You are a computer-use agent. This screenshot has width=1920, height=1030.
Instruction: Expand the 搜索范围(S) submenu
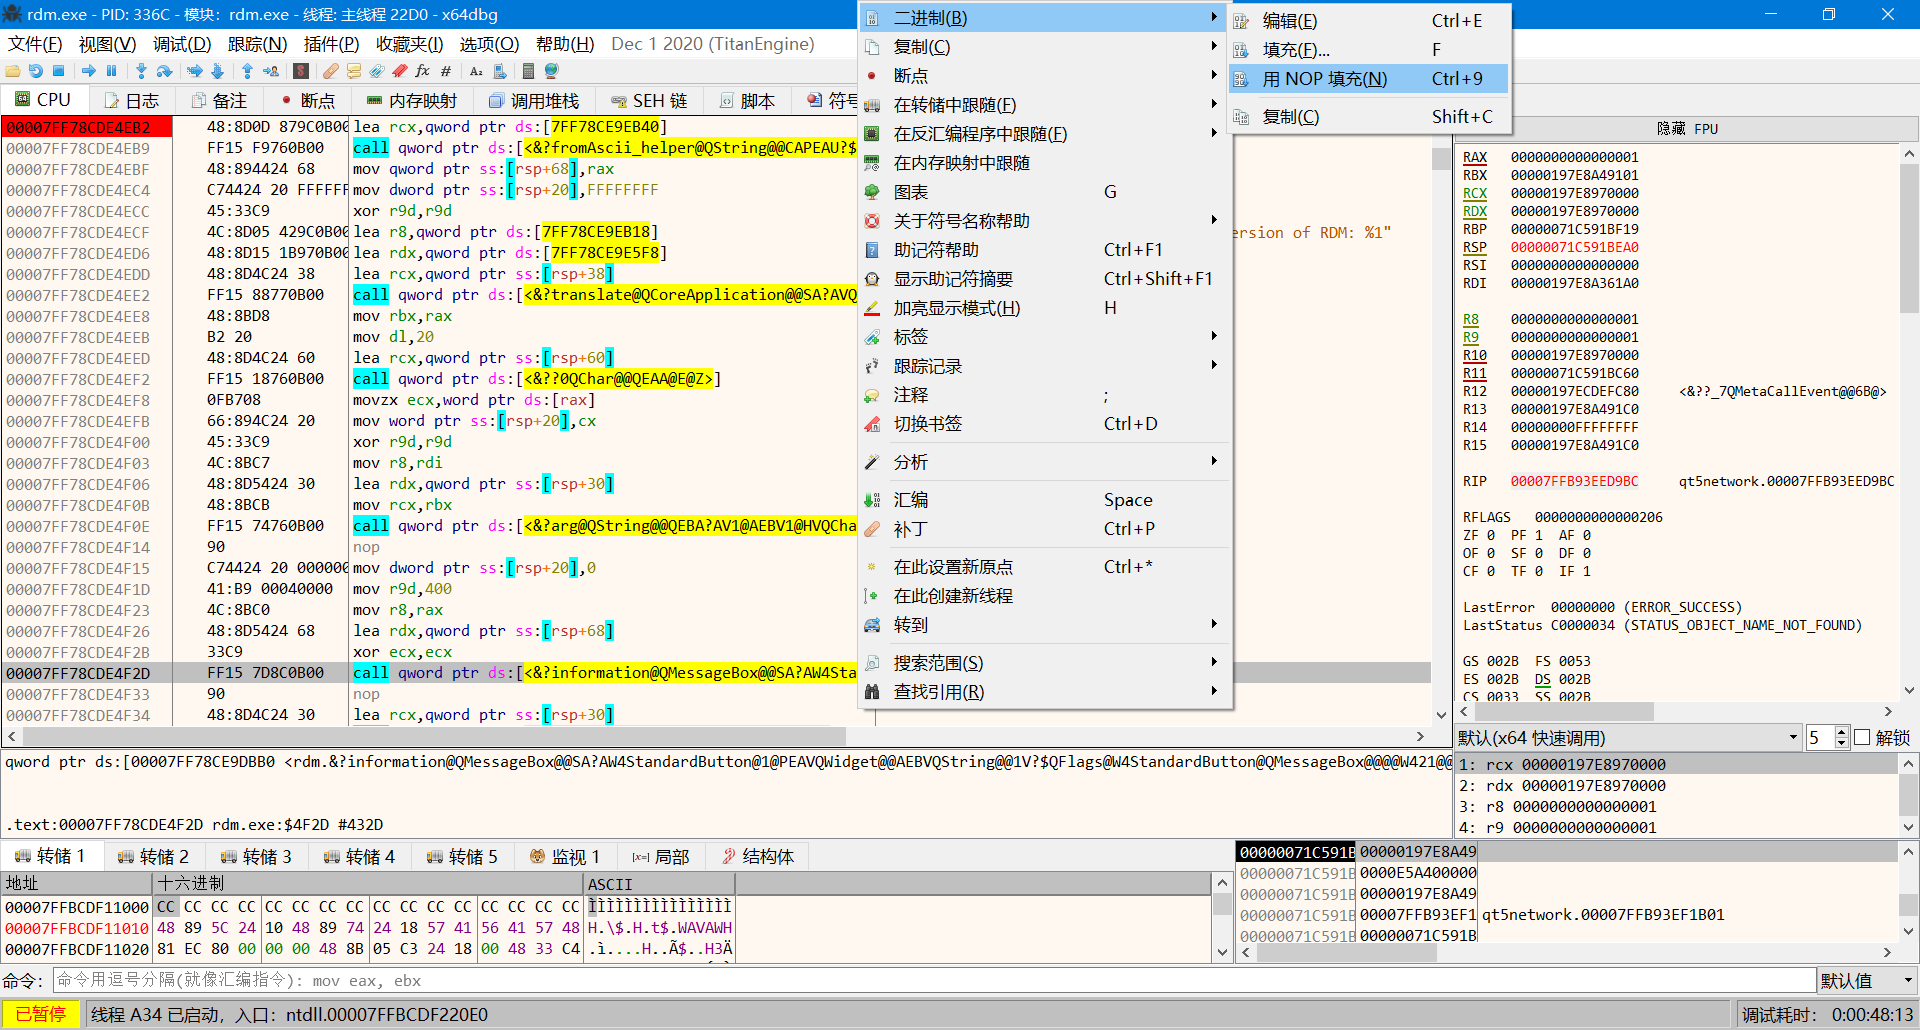click(1043, 663)
